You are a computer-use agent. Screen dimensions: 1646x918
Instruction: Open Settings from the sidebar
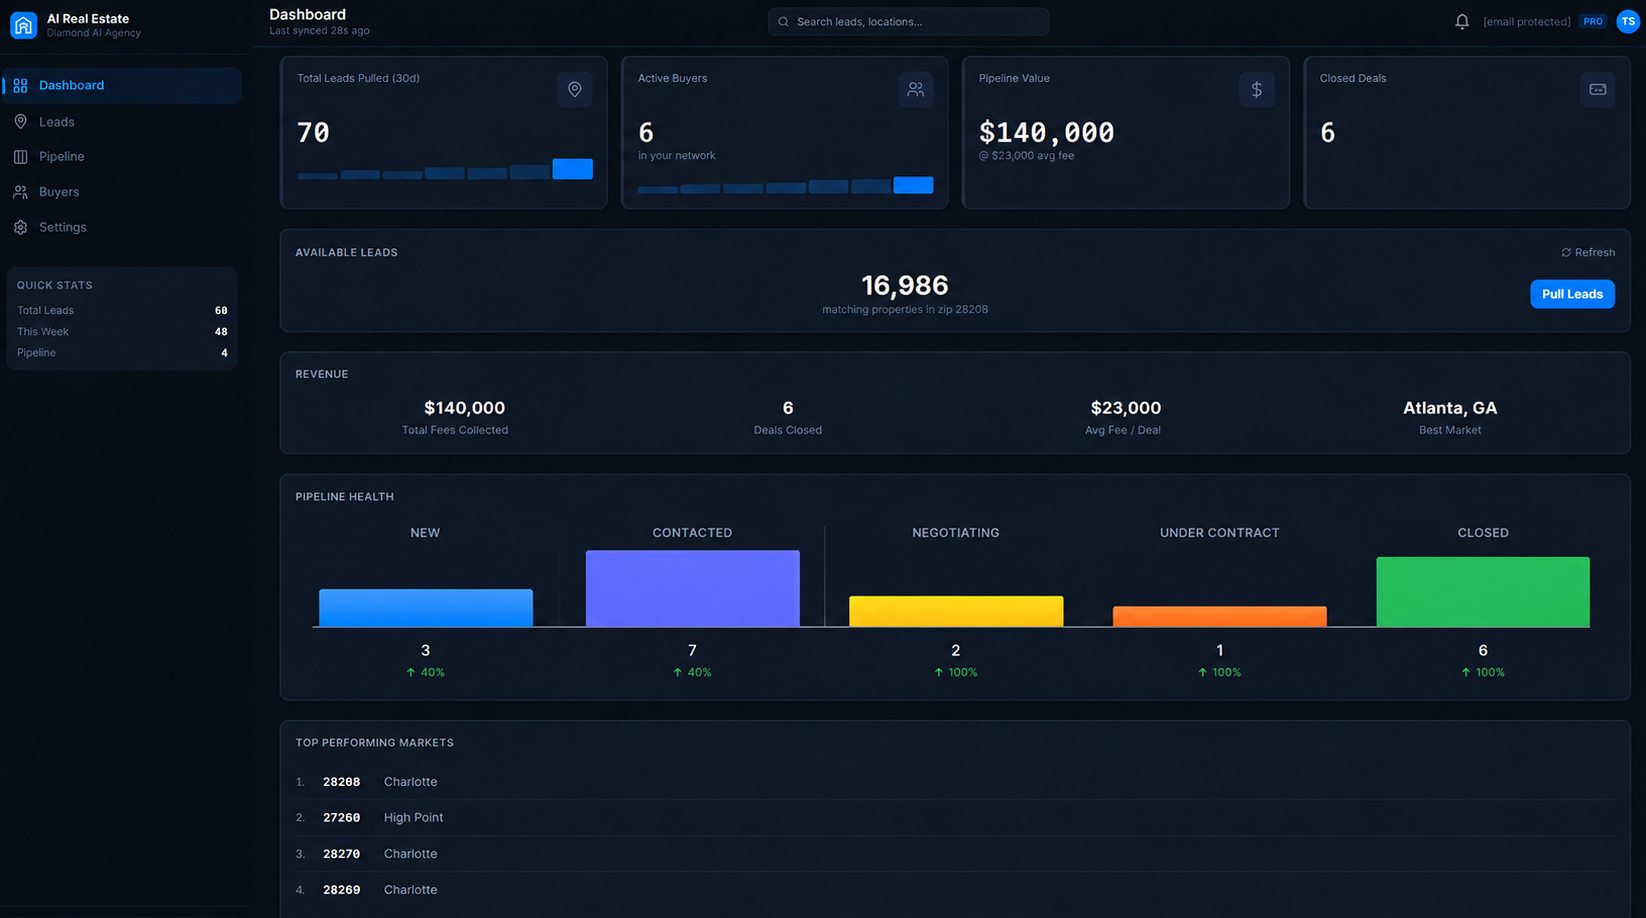pyautogui.click(x=122, y=227)
